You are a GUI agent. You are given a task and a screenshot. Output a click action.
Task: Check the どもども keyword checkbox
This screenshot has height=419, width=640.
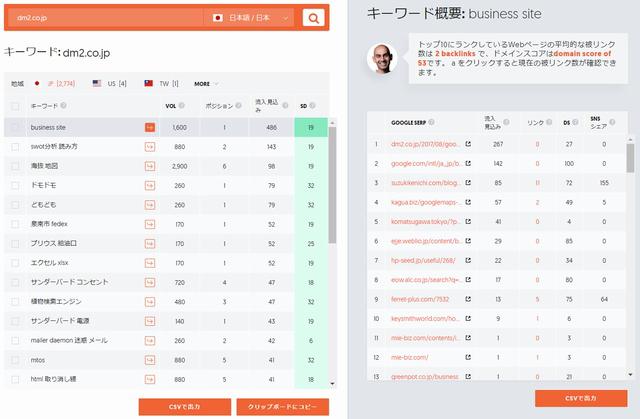[15, 205]
